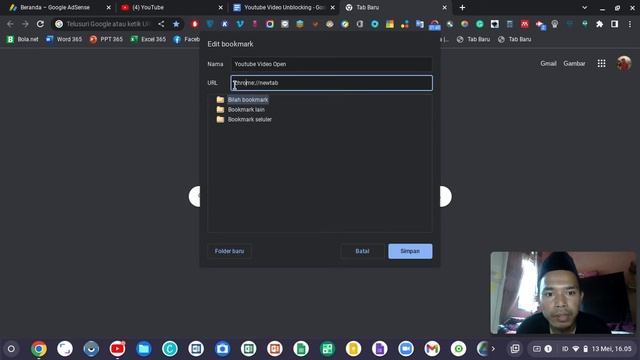Click the Batal button in the dialog
This screenshot has height=360, width=640.
[362, 251]
